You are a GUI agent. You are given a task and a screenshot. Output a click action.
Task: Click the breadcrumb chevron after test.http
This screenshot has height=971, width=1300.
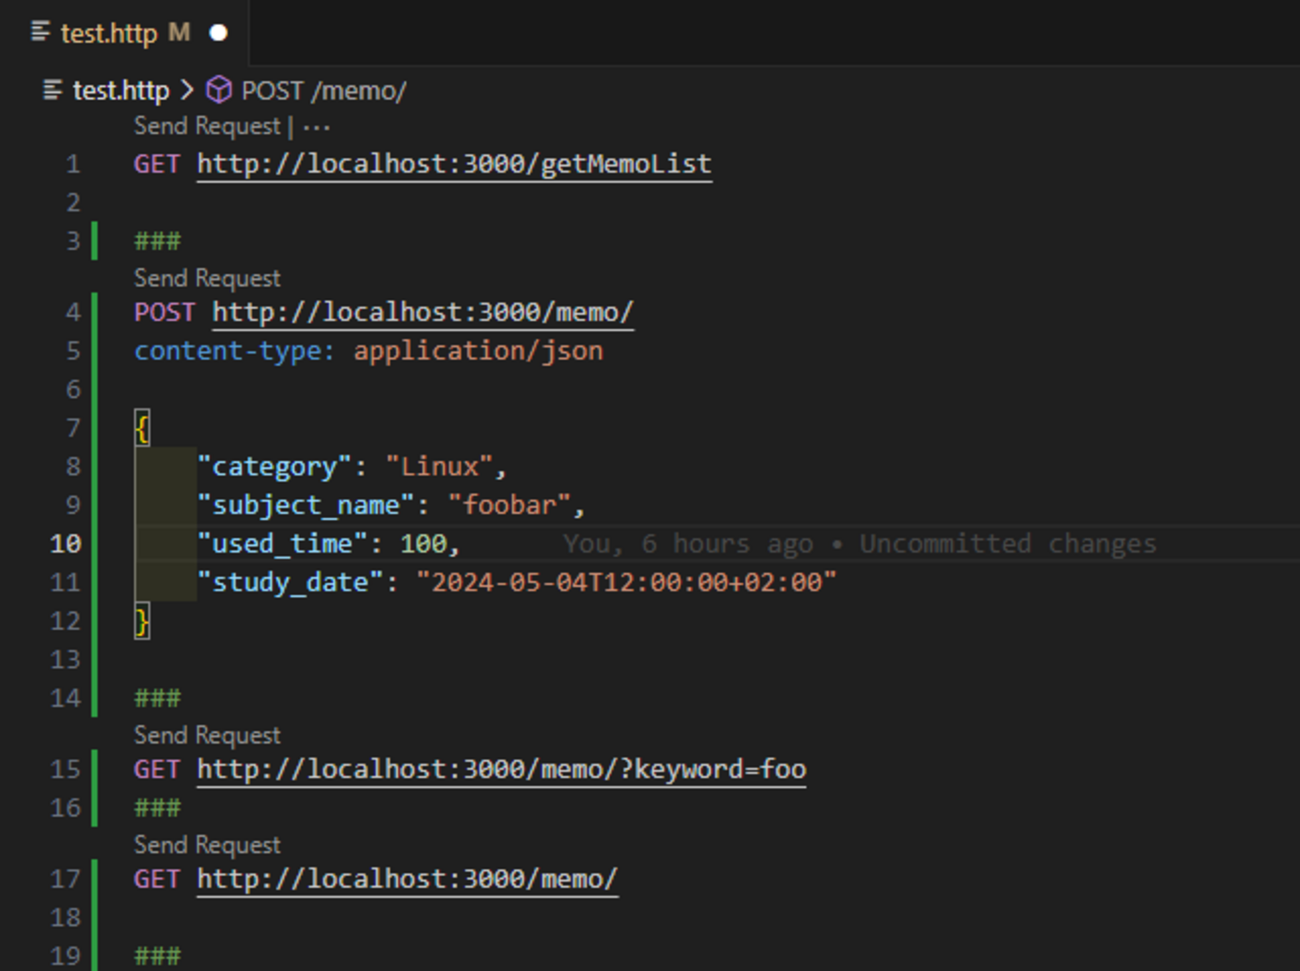tap(187, 90)
